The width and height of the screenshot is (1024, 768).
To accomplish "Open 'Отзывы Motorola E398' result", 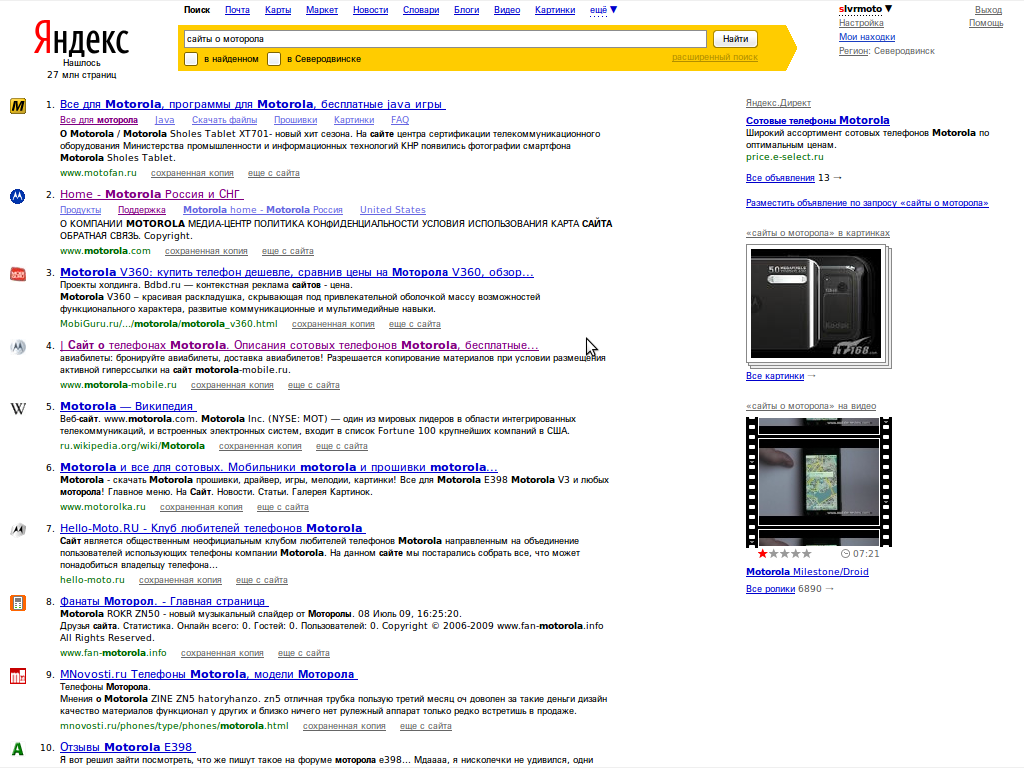I will click(127, 747).
